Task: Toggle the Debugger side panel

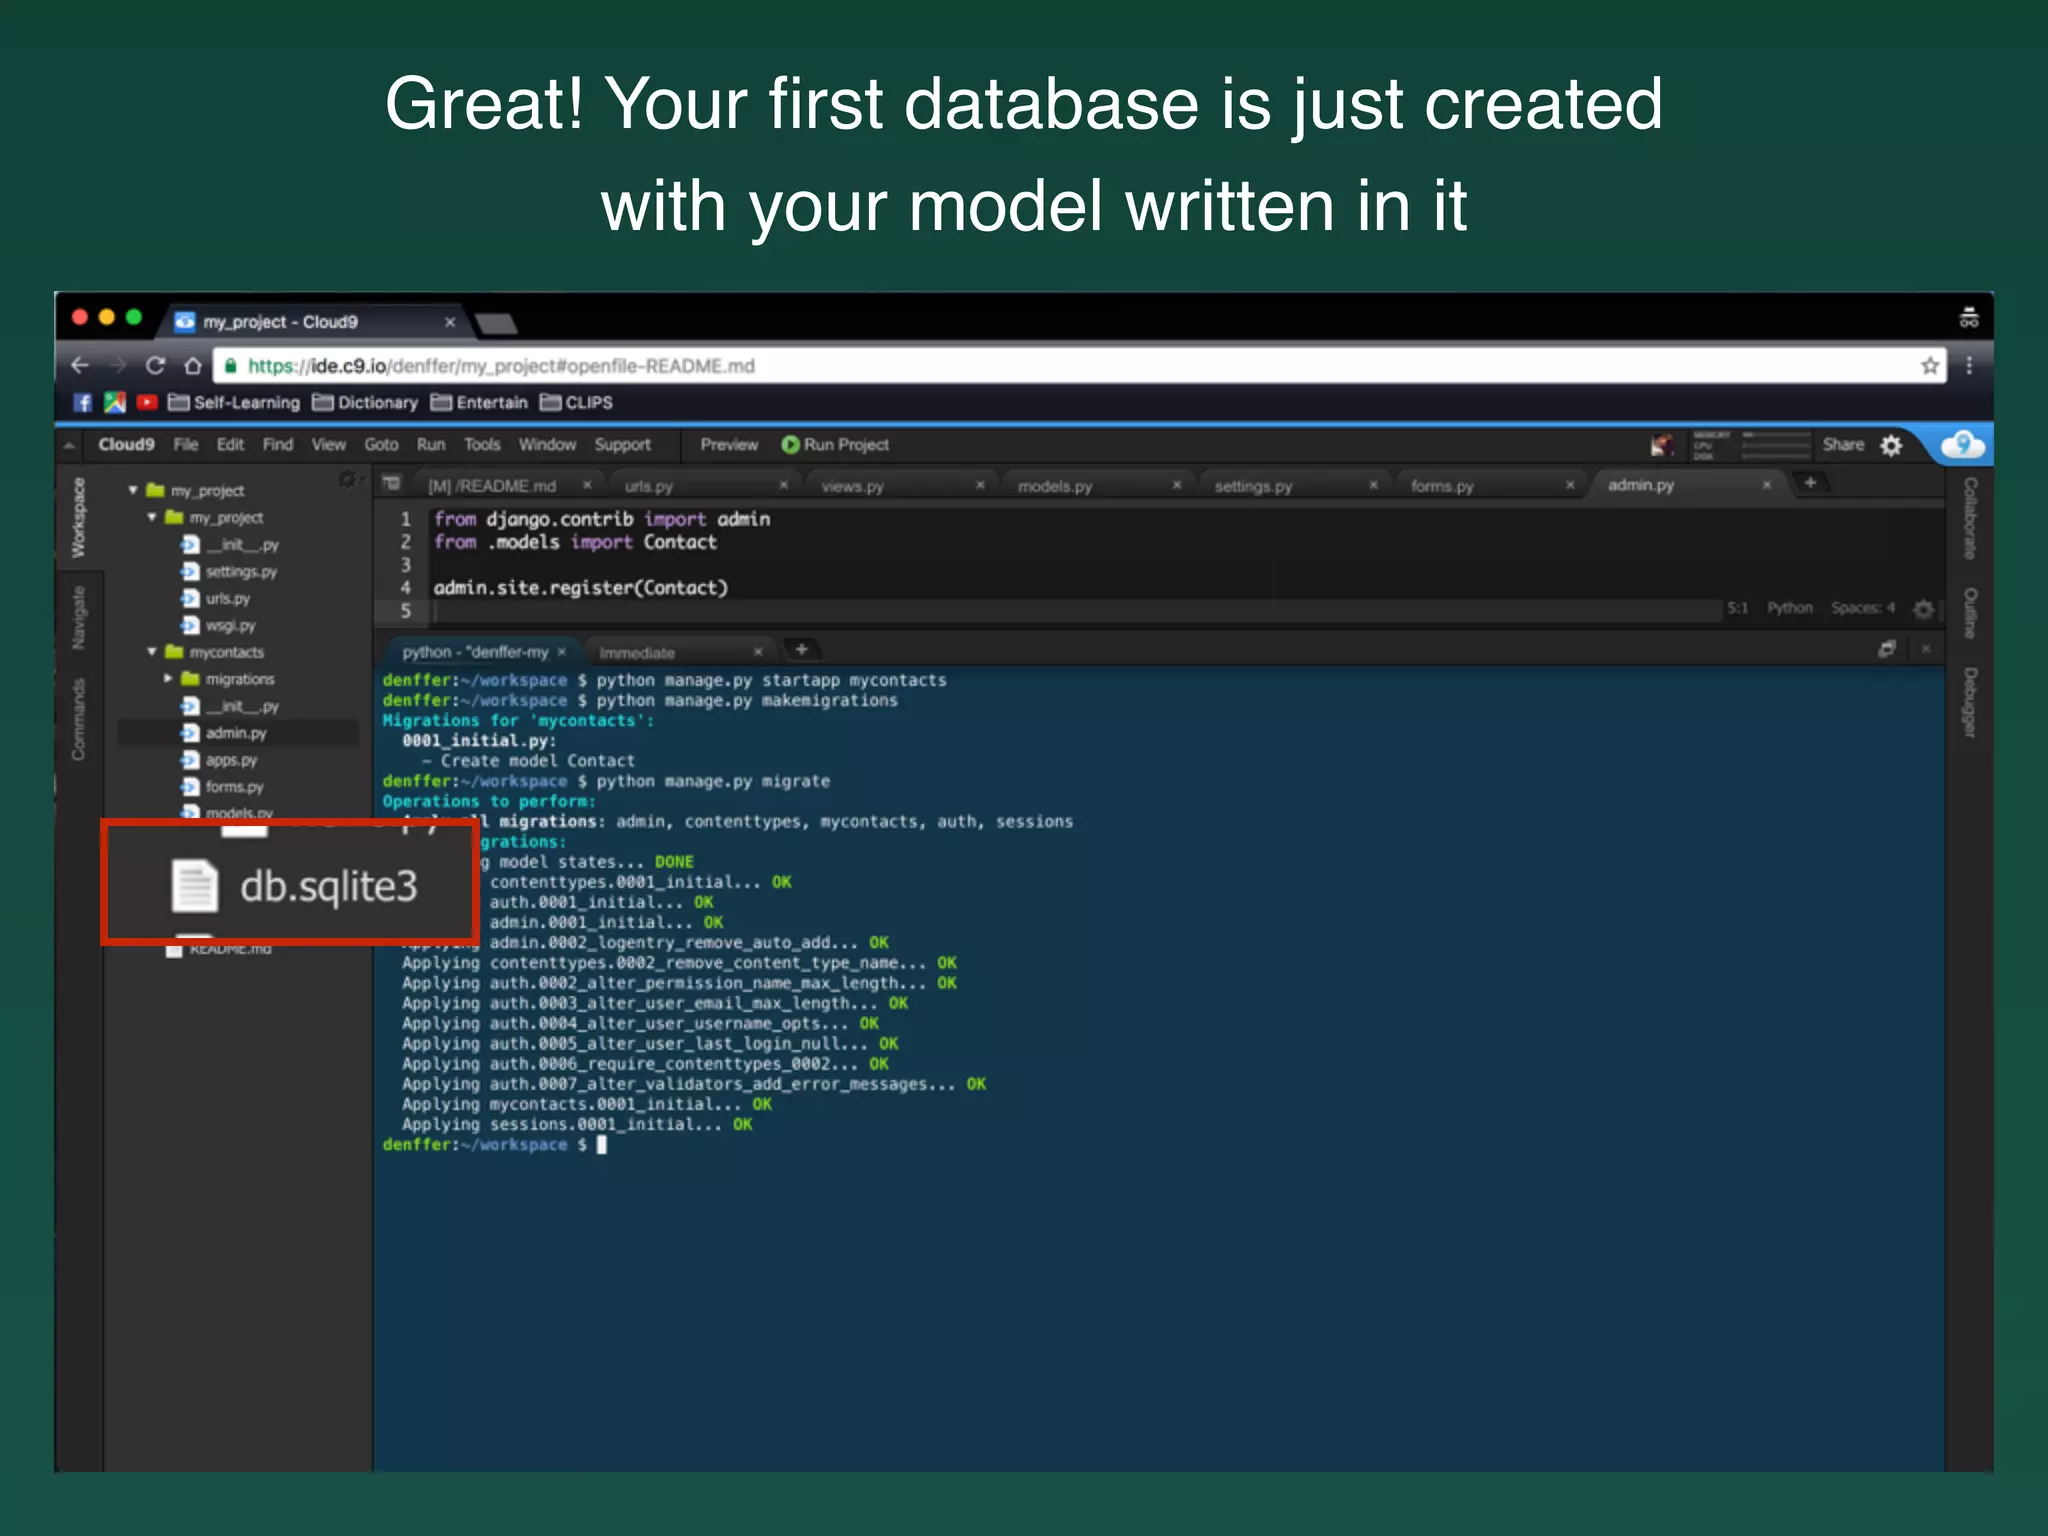Action: [x=1969, y=703]
